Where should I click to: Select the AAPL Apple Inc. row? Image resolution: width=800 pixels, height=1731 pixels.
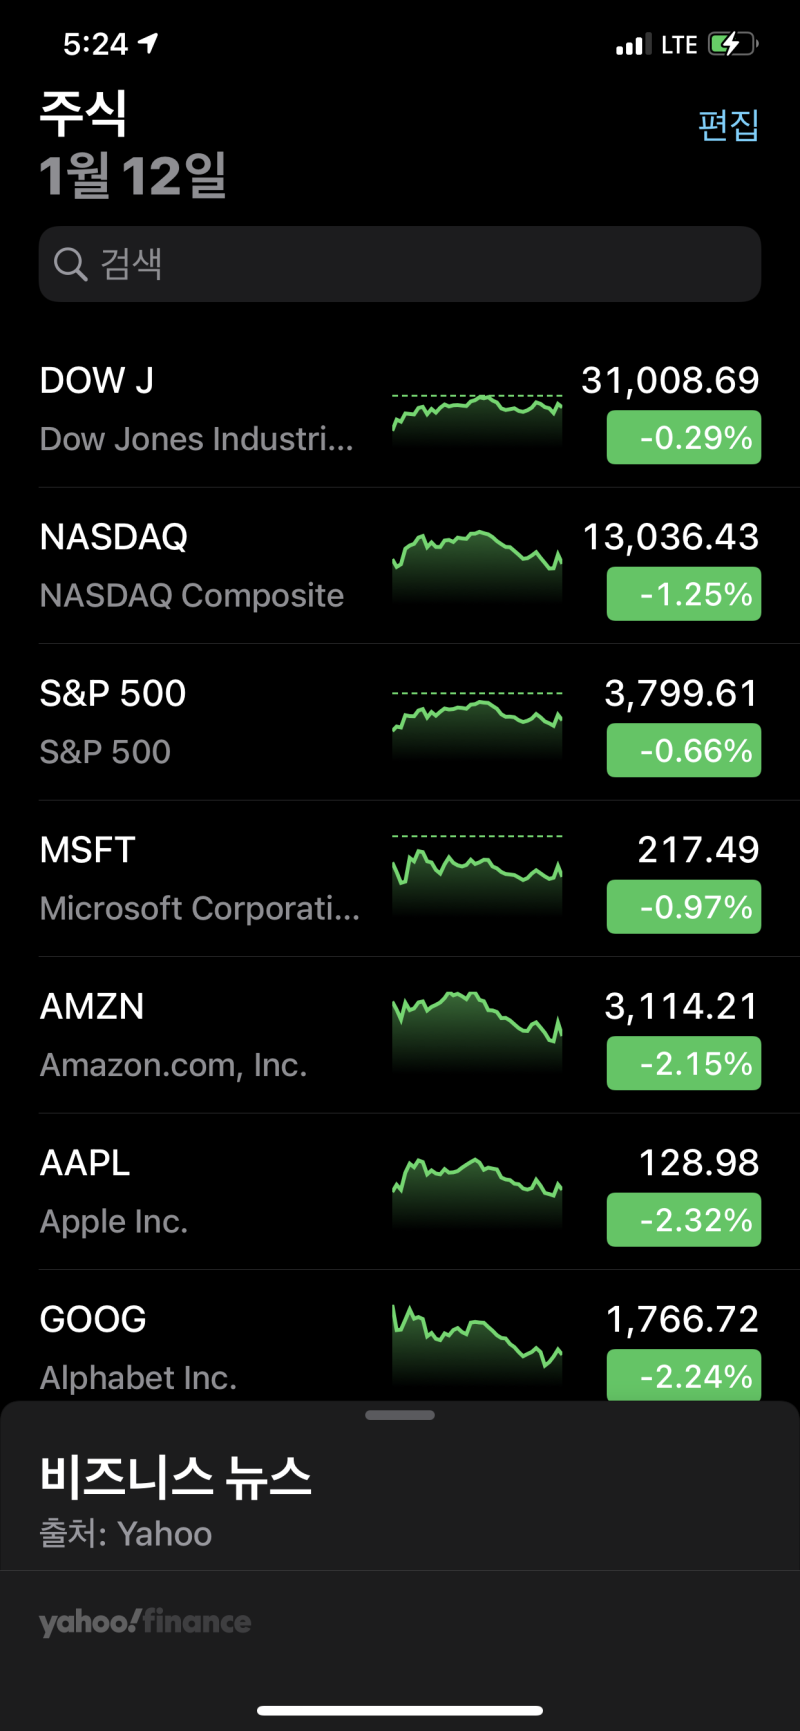click(x=200, y=1192)
